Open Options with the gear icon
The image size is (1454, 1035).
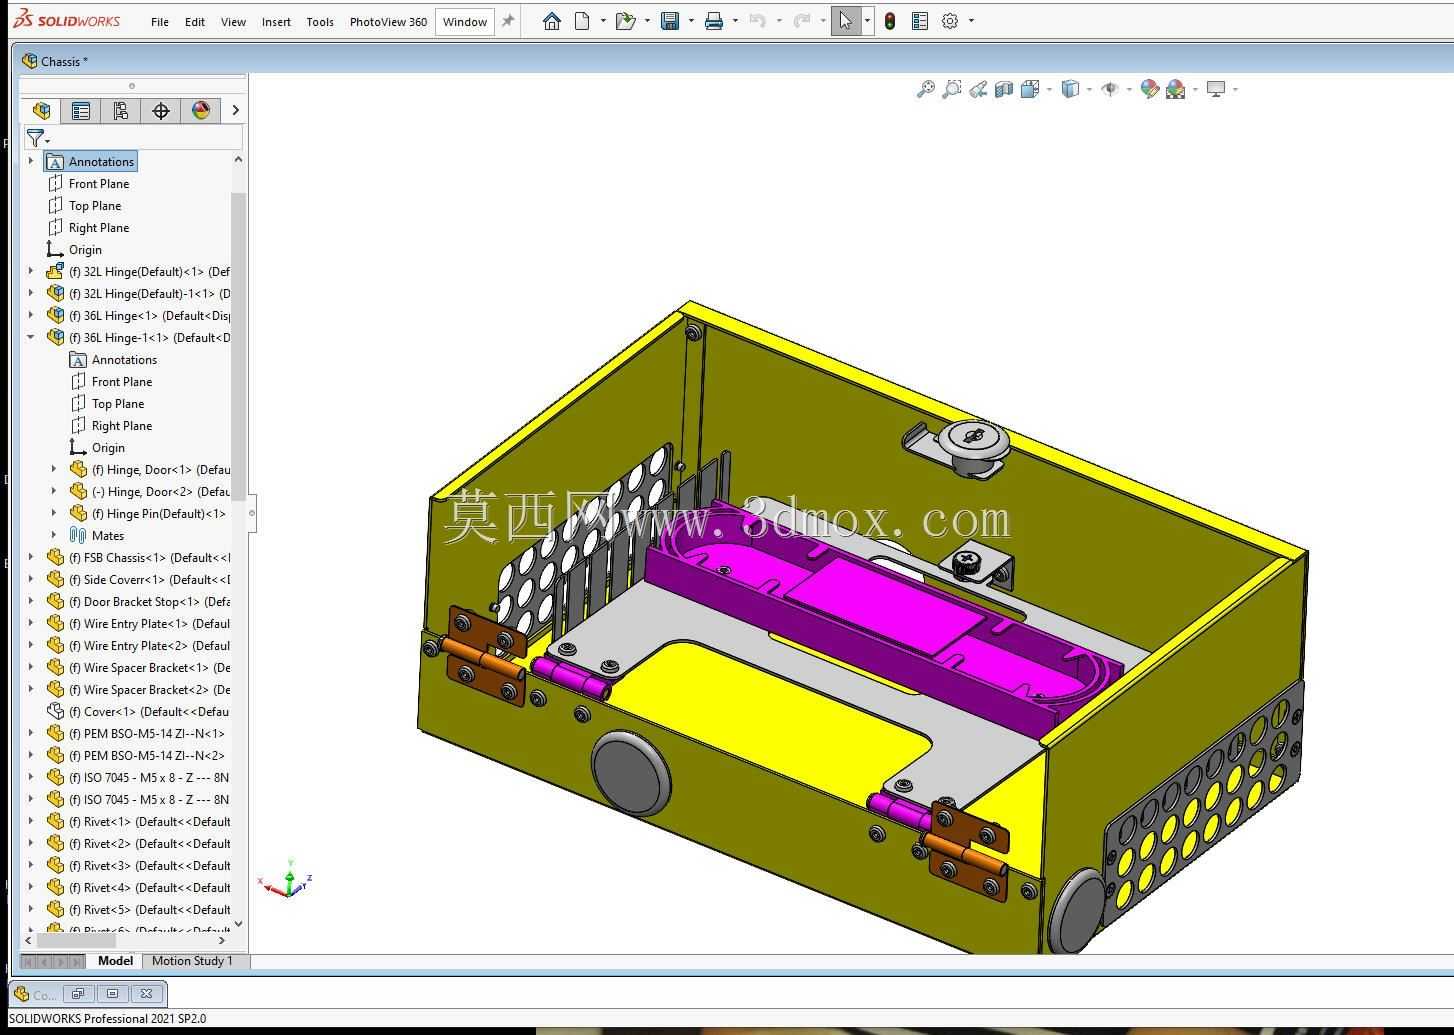pos(950,21)
